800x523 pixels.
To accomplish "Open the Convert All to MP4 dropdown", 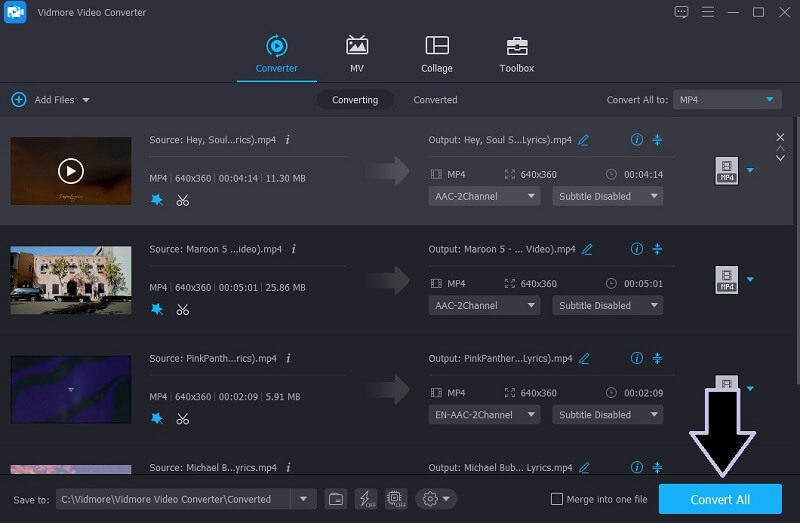I will (x=726, y=100).
